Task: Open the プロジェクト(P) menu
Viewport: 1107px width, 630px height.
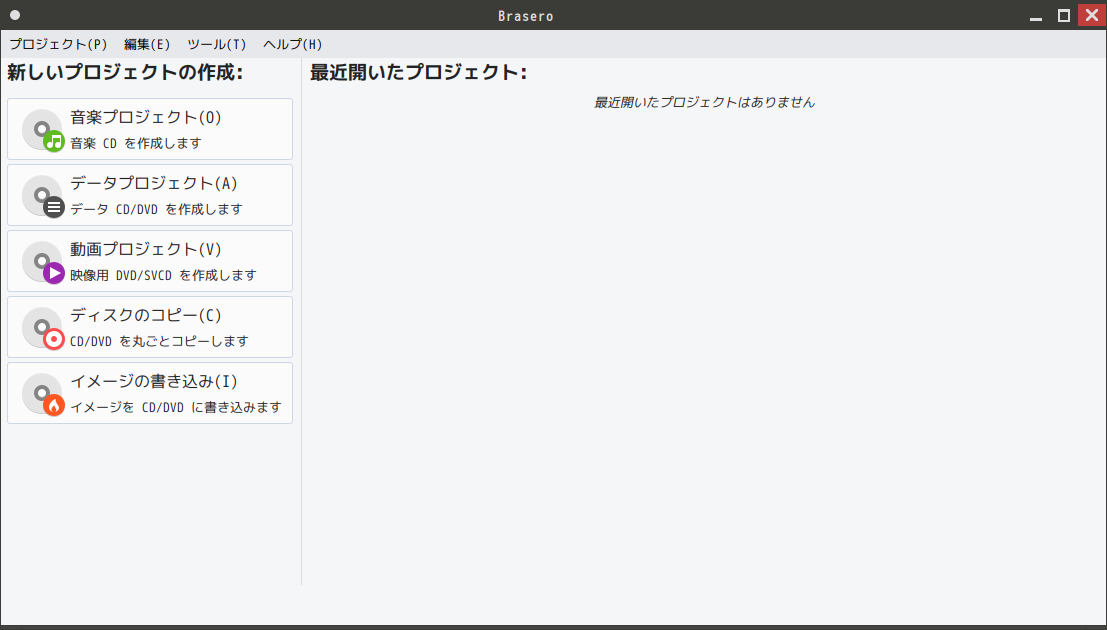Action: tap(58, 44)
